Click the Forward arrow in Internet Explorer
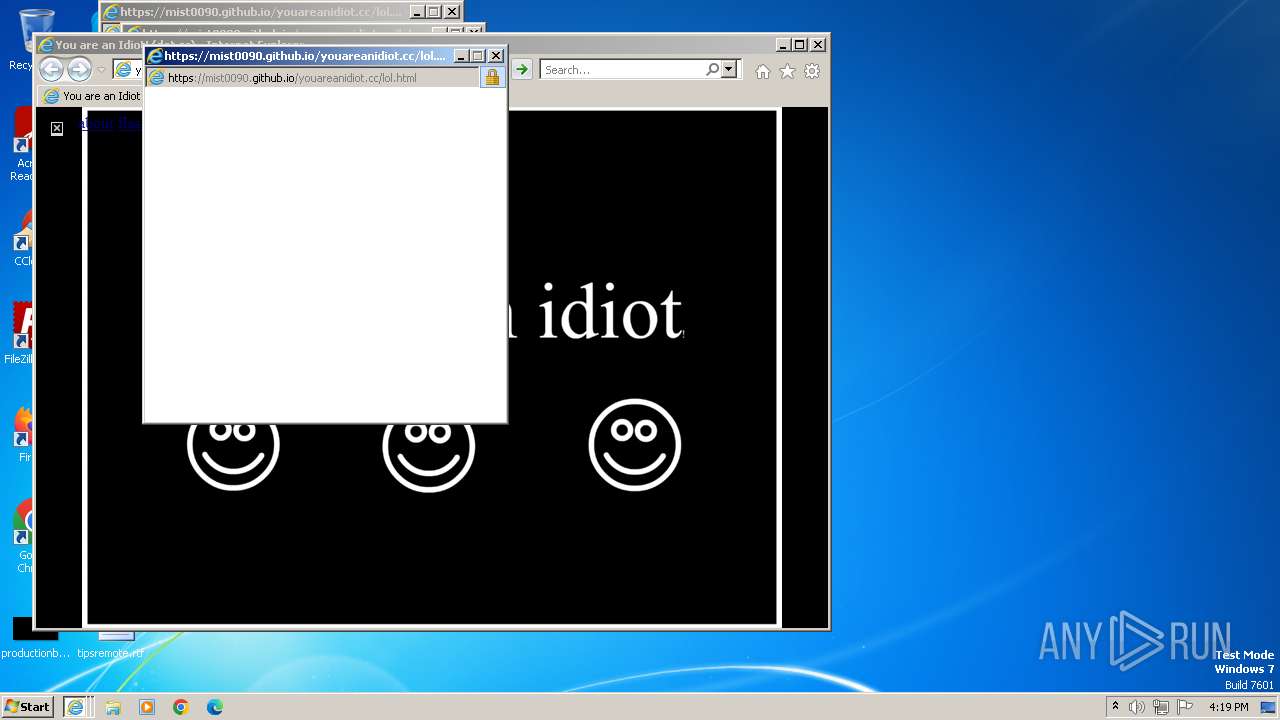1280x720 pixels. pos(79,69)
